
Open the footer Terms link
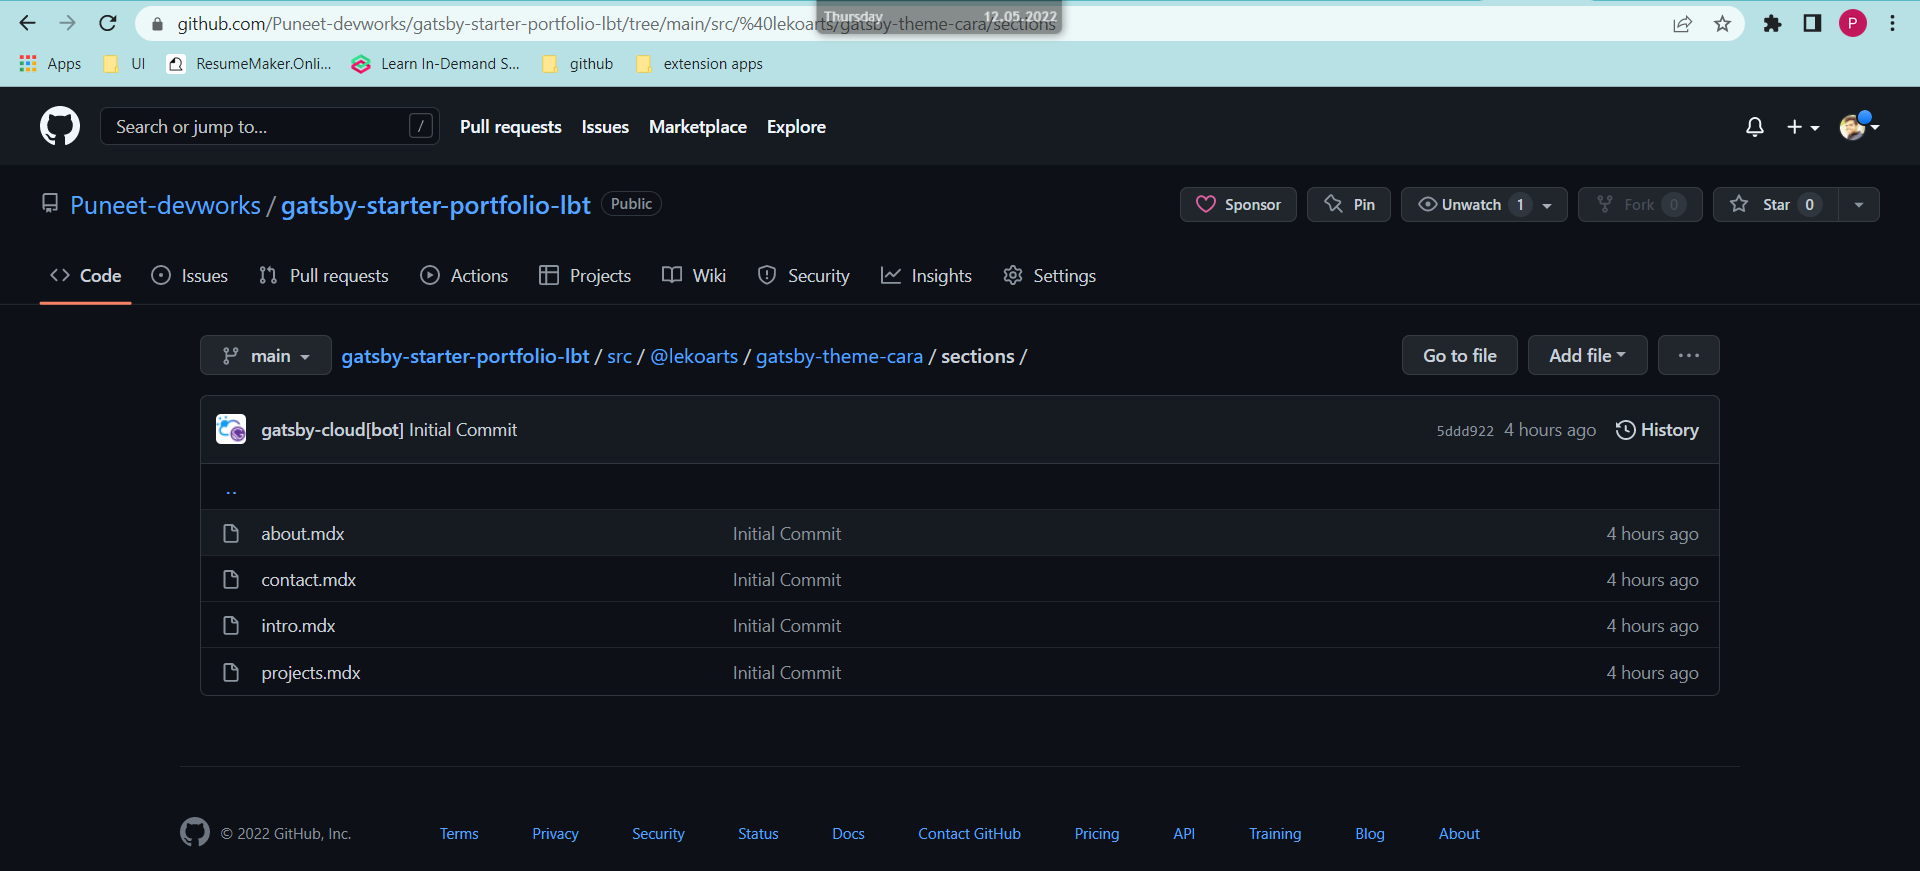[459, 834]
